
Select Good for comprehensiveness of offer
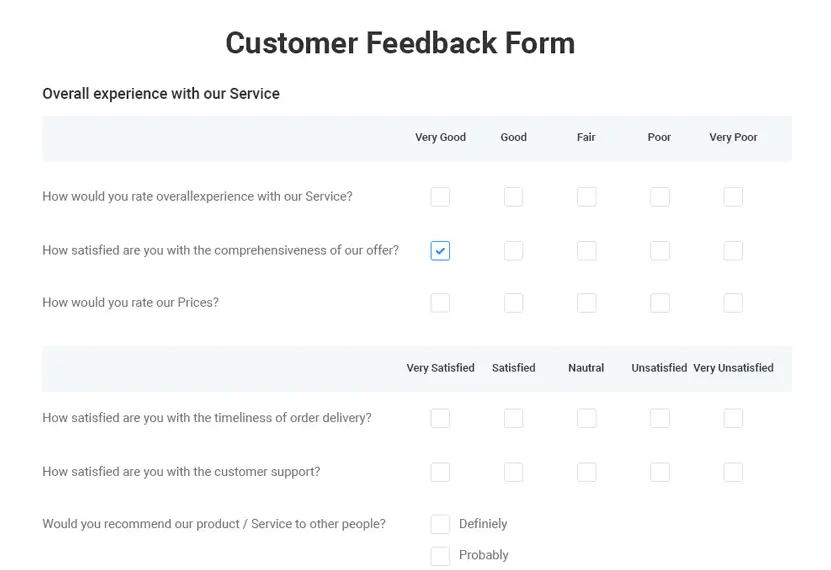tap(513, 251)
